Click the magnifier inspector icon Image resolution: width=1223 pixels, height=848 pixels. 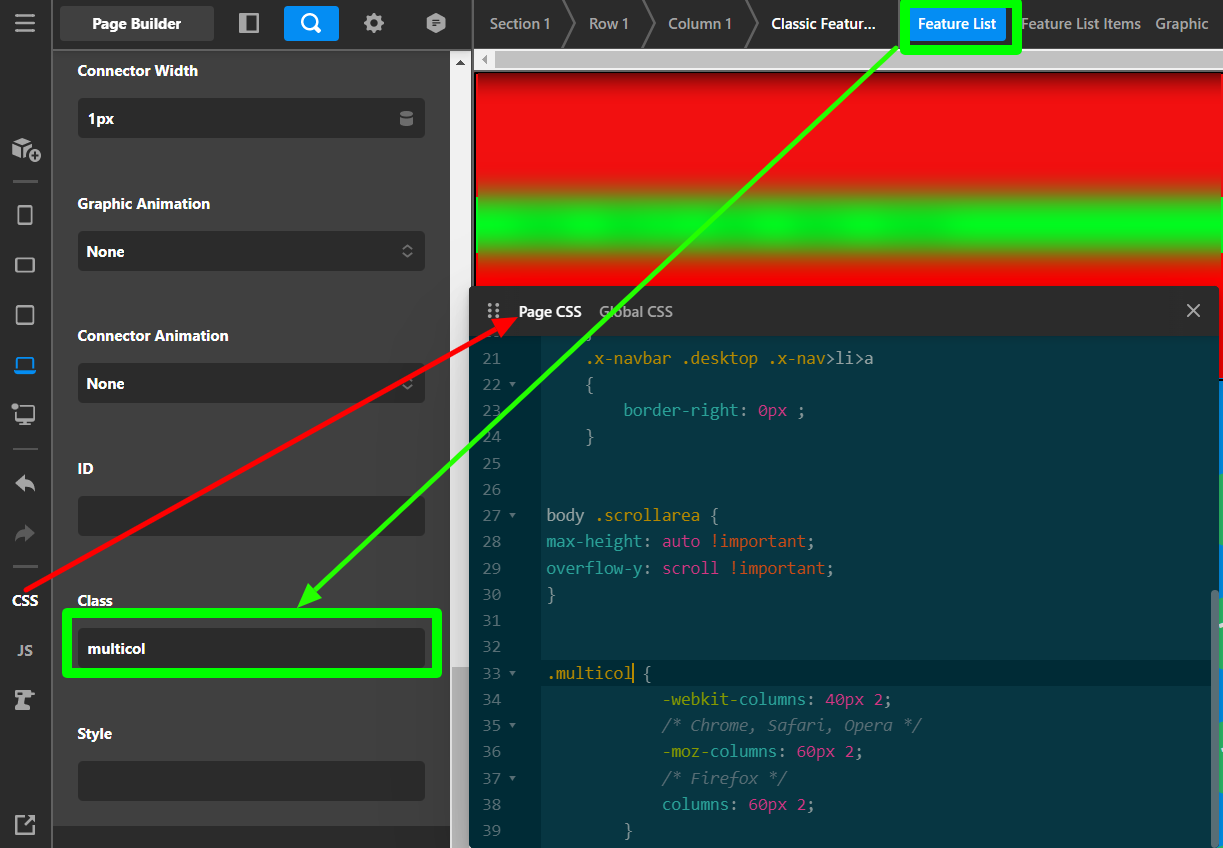311,23
